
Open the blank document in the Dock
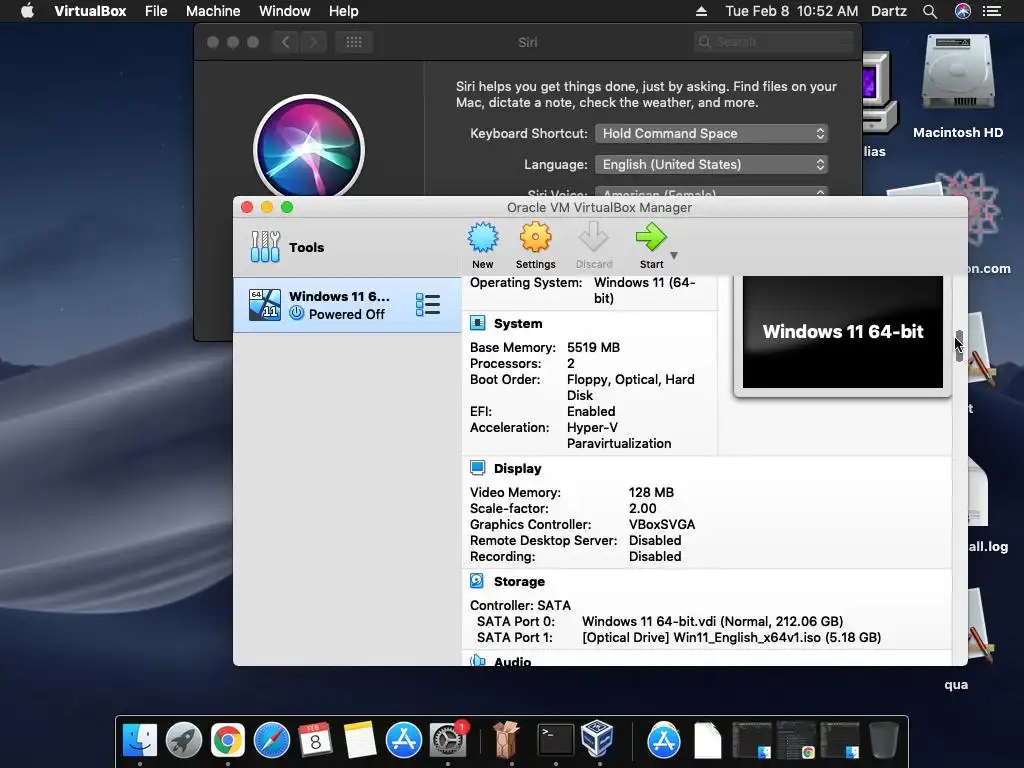coord(707,740)
